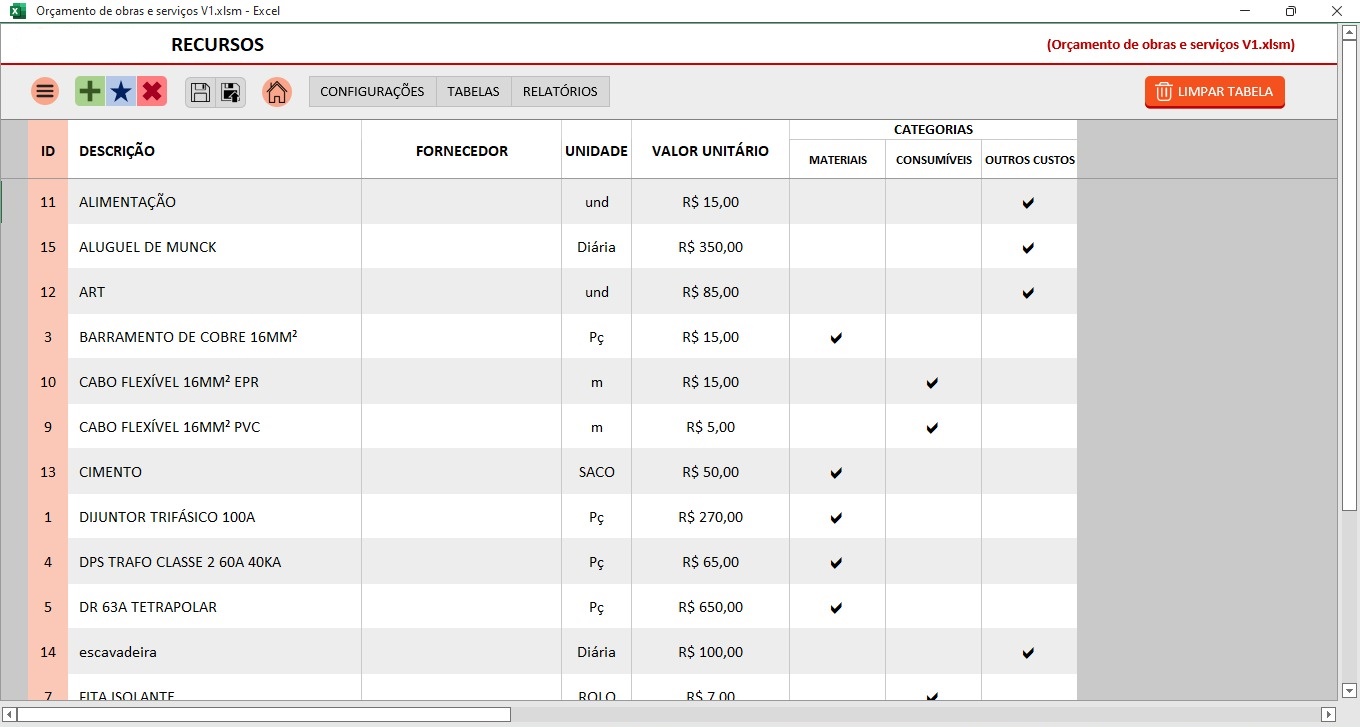Click the LIMPAR TABELA button
Screen dimensions: 1360x727
tap(1215, 92)
